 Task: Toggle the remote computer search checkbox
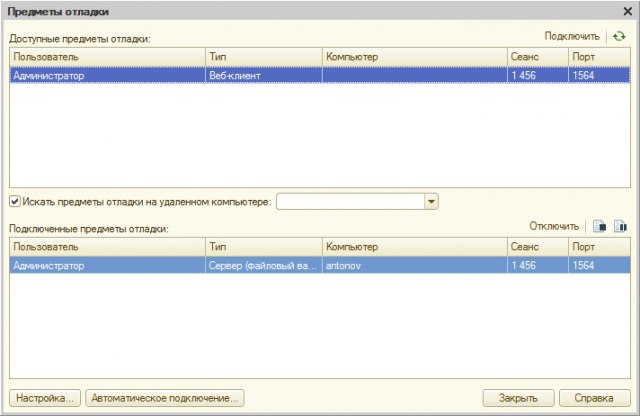(15, 201)
